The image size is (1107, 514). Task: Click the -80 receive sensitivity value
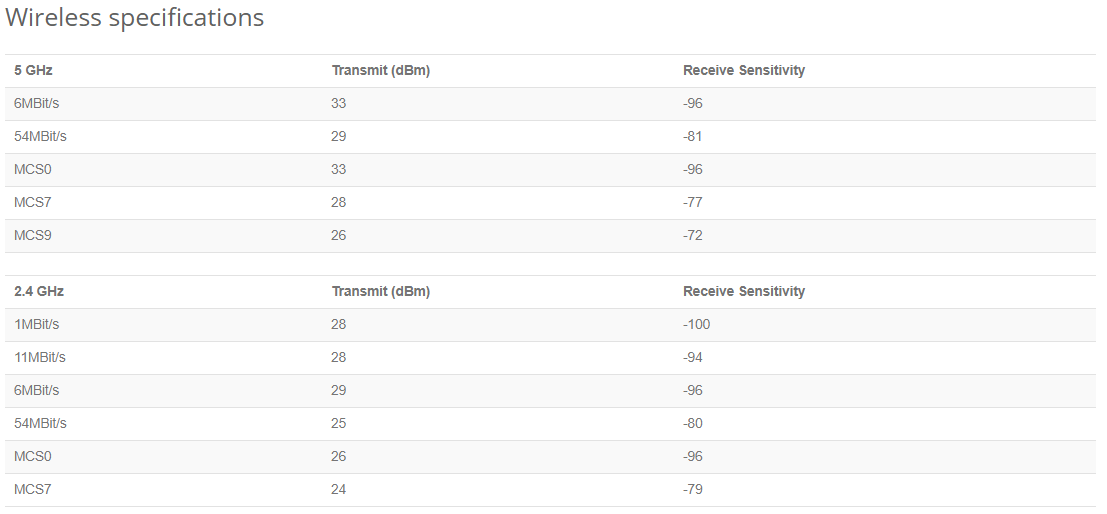[x=693, y=424]
